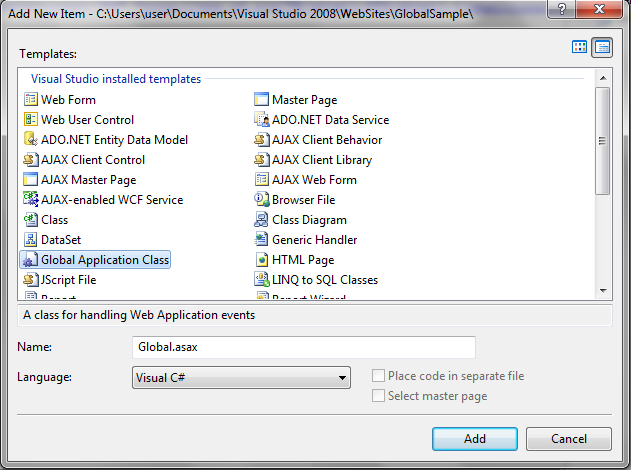Viewport: 631px width, 470px height.
Task: Open the Language dropdown
Action: [x=342, y=377]
